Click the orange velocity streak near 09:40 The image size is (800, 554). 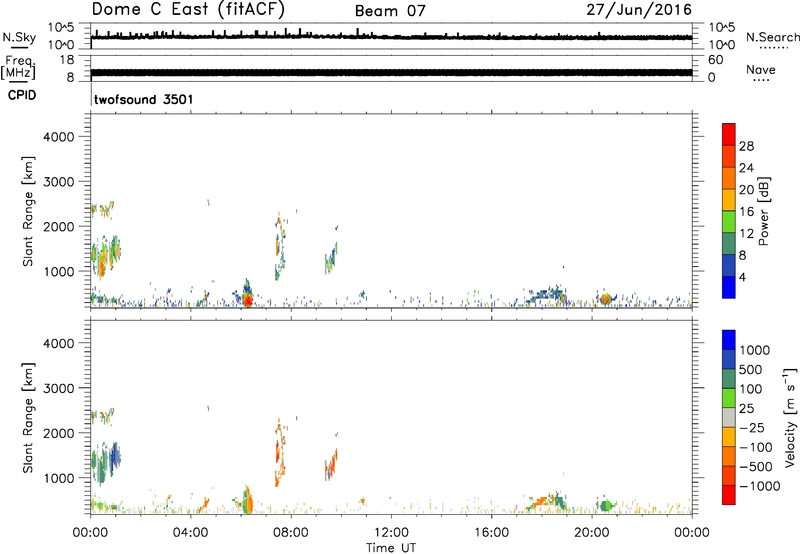coord(332,464)
